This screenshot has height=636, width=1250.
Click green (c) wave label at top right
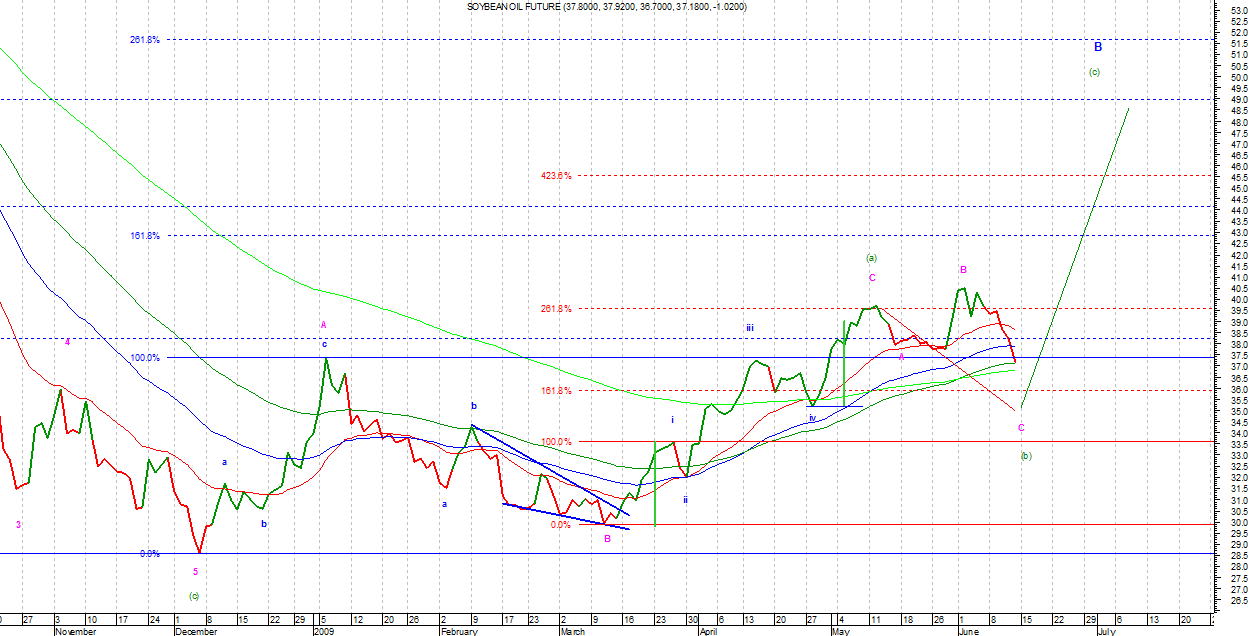[1094, 72]
